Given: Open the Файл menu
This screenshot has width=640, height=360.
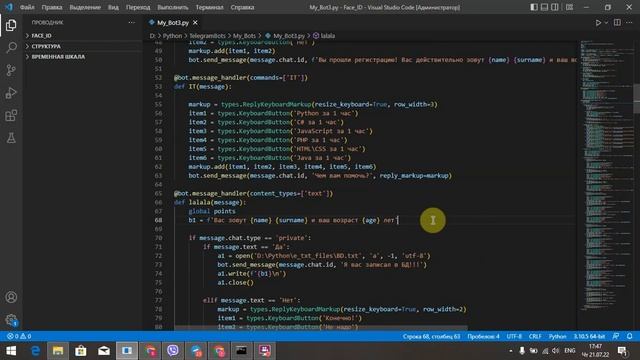Looking at the screenshot, I should (27, 7).
